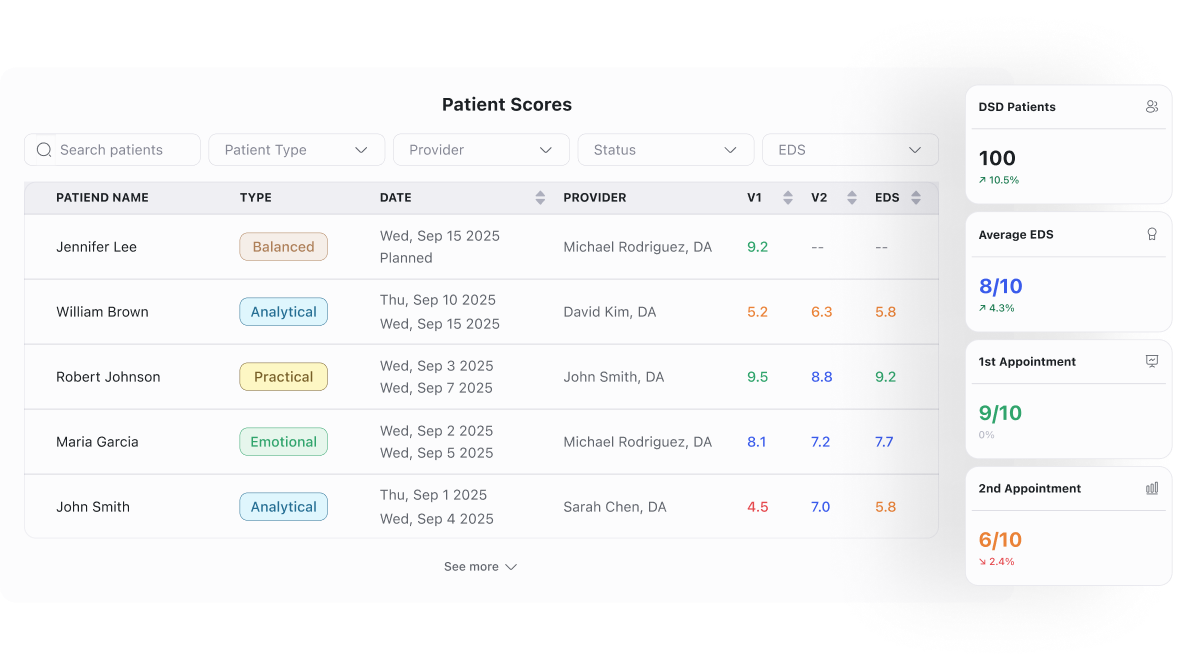Toggle Maria Garcia's Emotional type badge

283,441
